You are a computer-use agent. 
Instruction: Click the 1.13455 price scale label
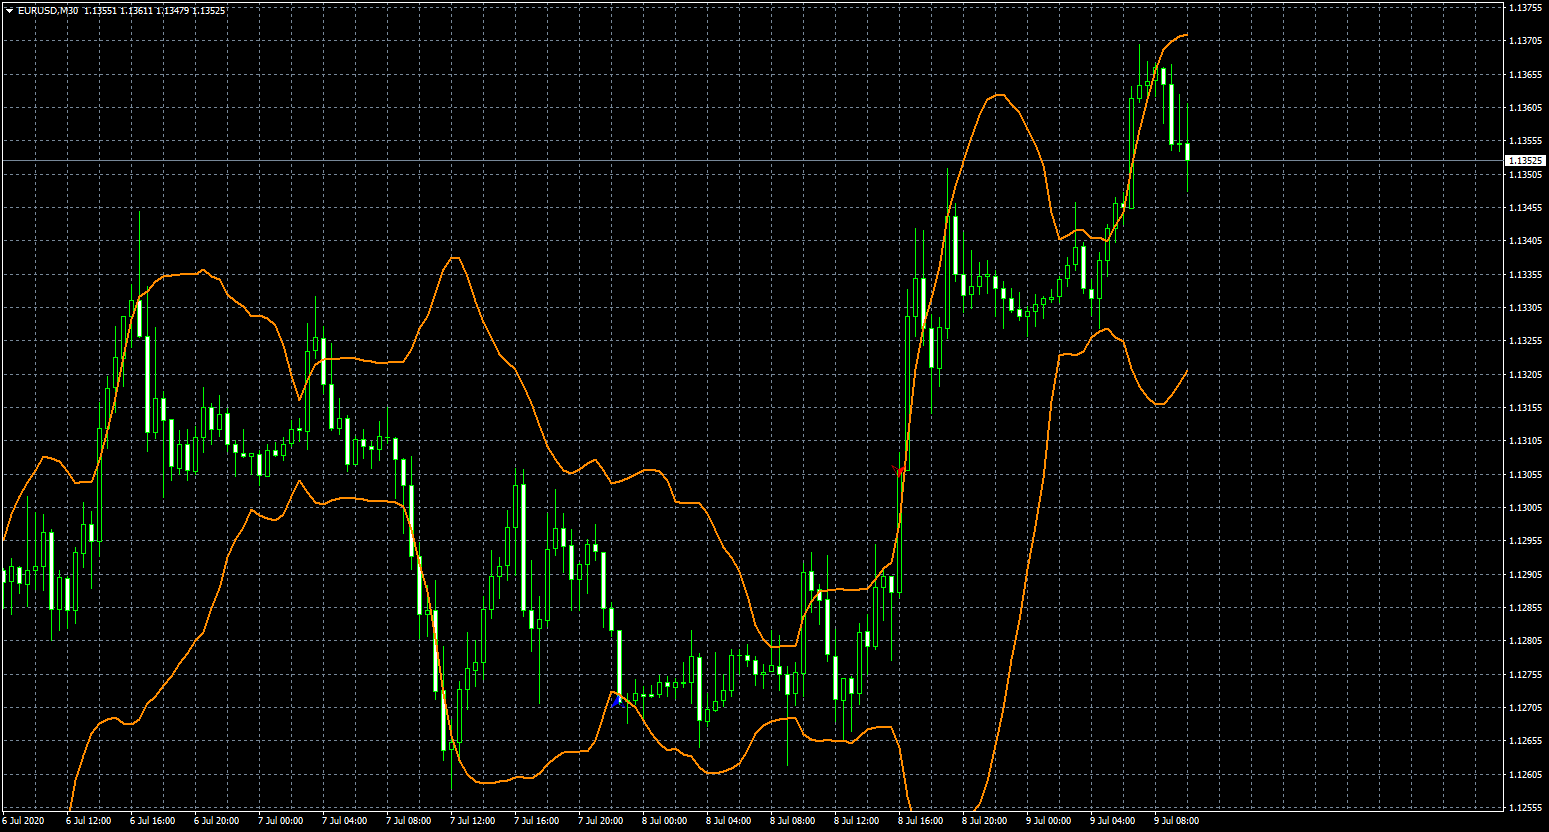tap(1525, 208)
